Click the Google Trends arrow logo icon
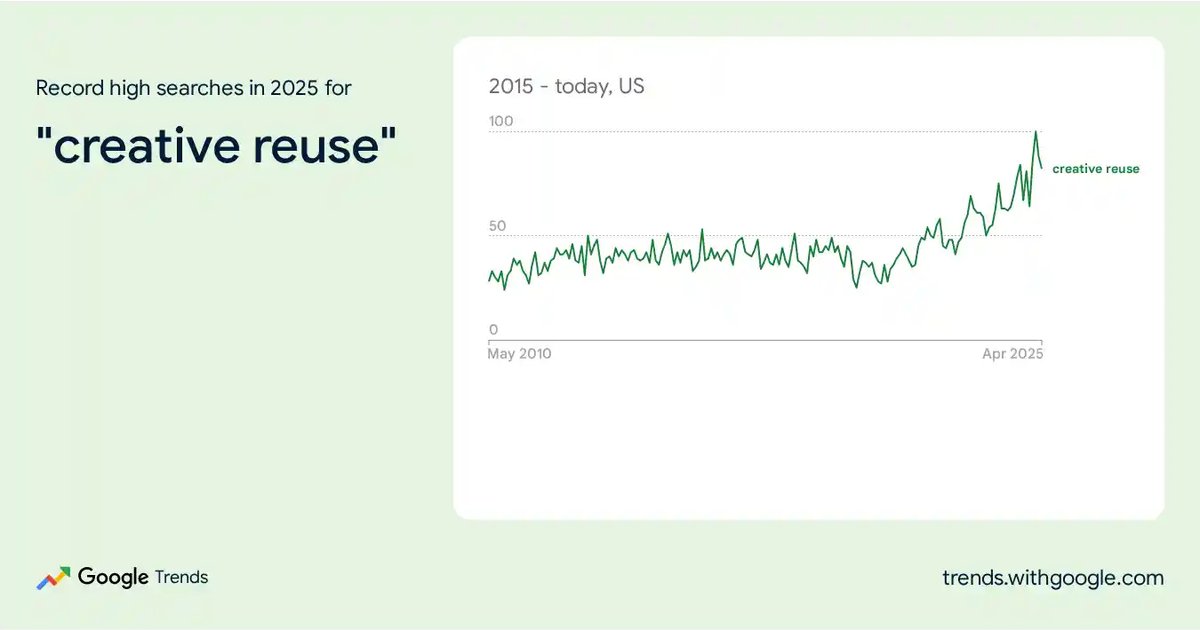Viewport: 1200px width, 630px height. tap(53, 577)
